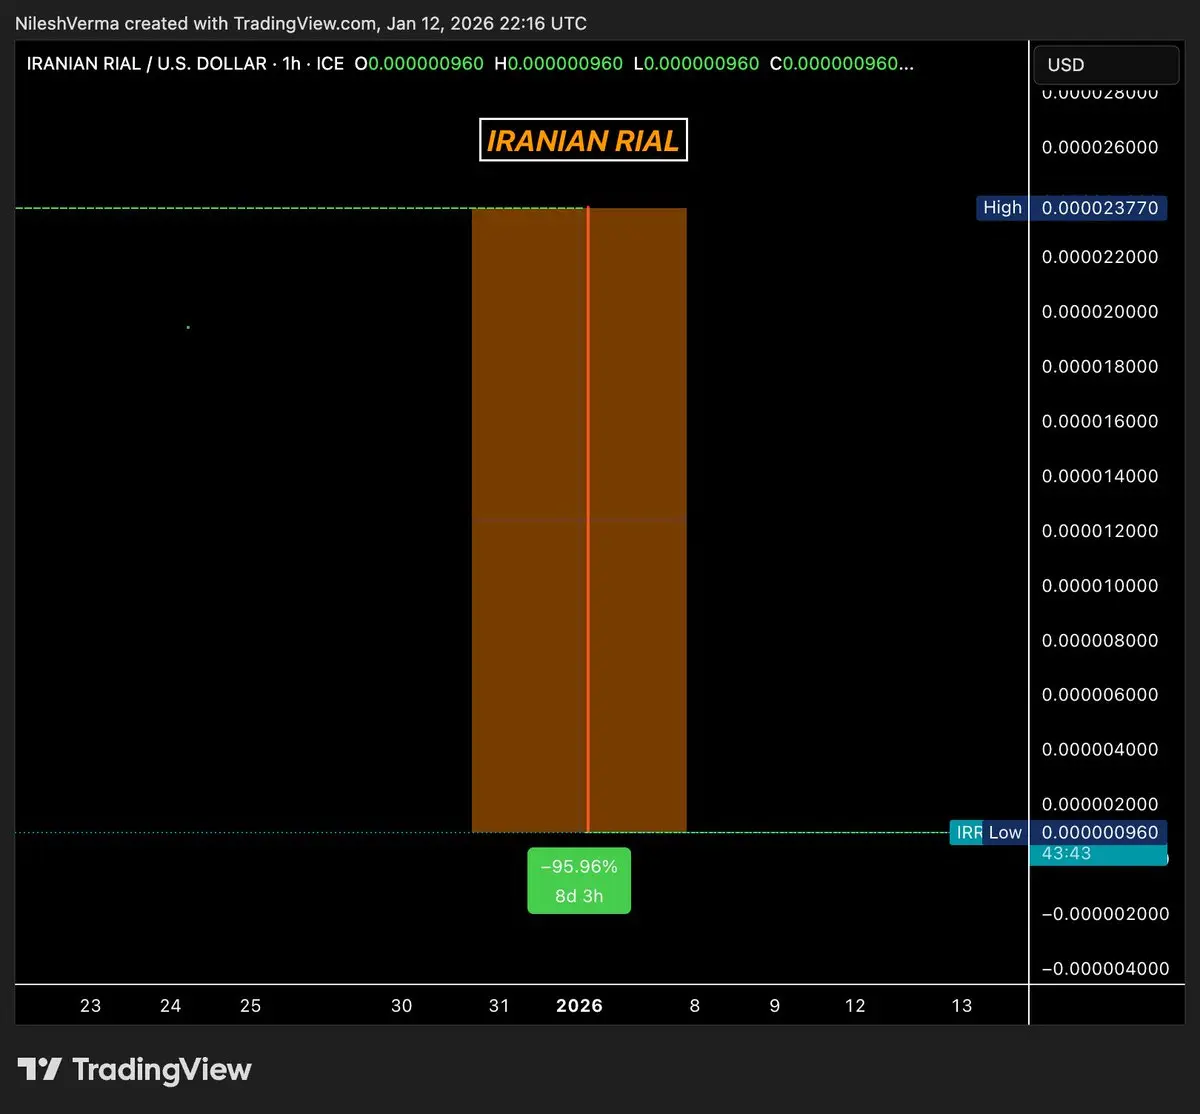Viewport: 1200px width, 1114px height.
Task: Click the IRANIAN RIAL orange title label
Action: coord(583,141)
